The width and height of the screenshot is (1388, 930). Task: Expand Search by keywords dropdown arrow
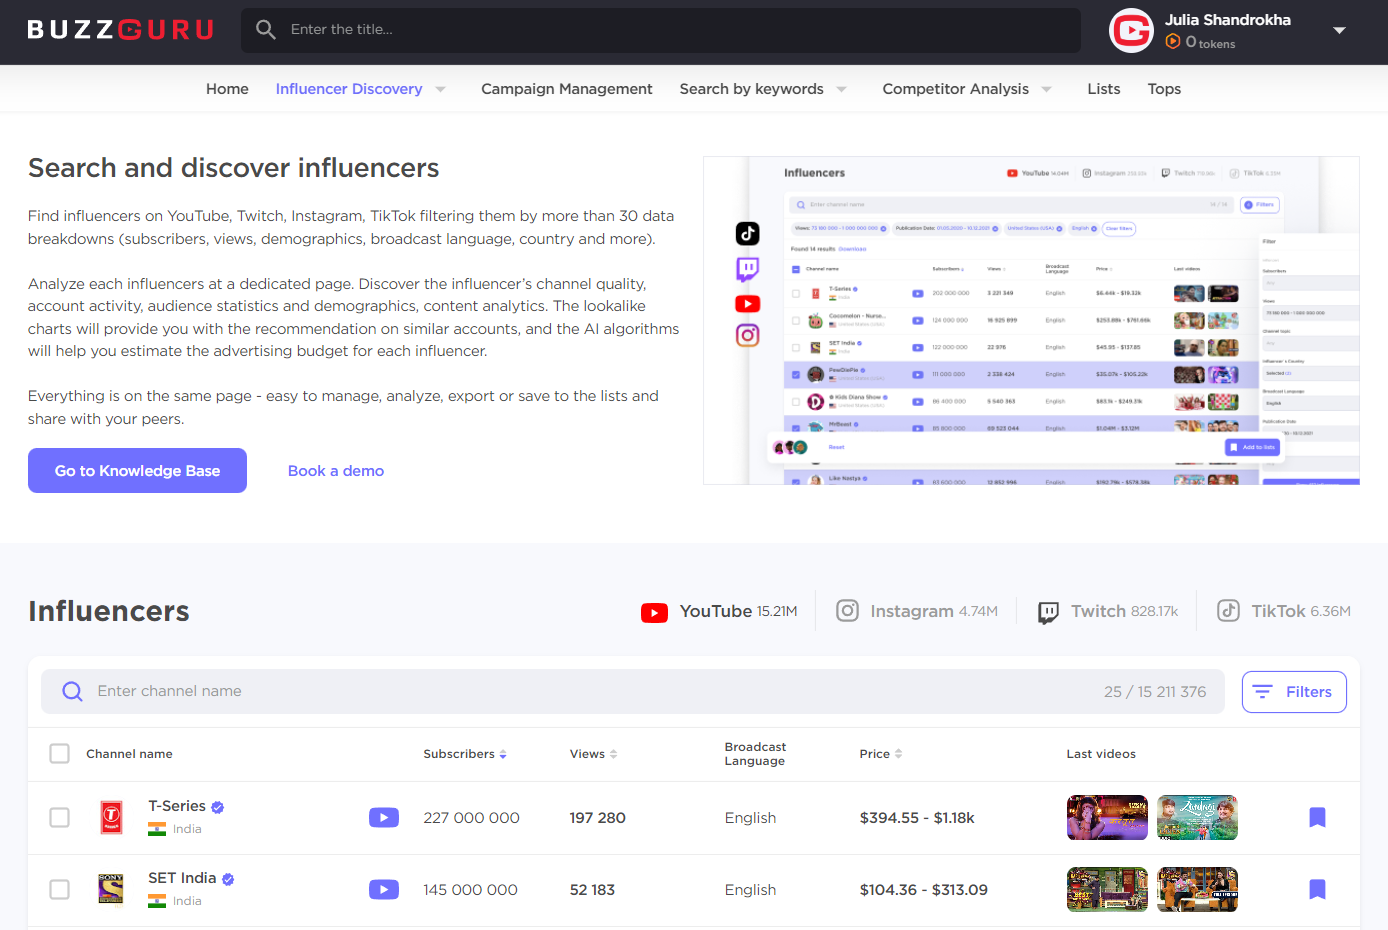point(841,89)
